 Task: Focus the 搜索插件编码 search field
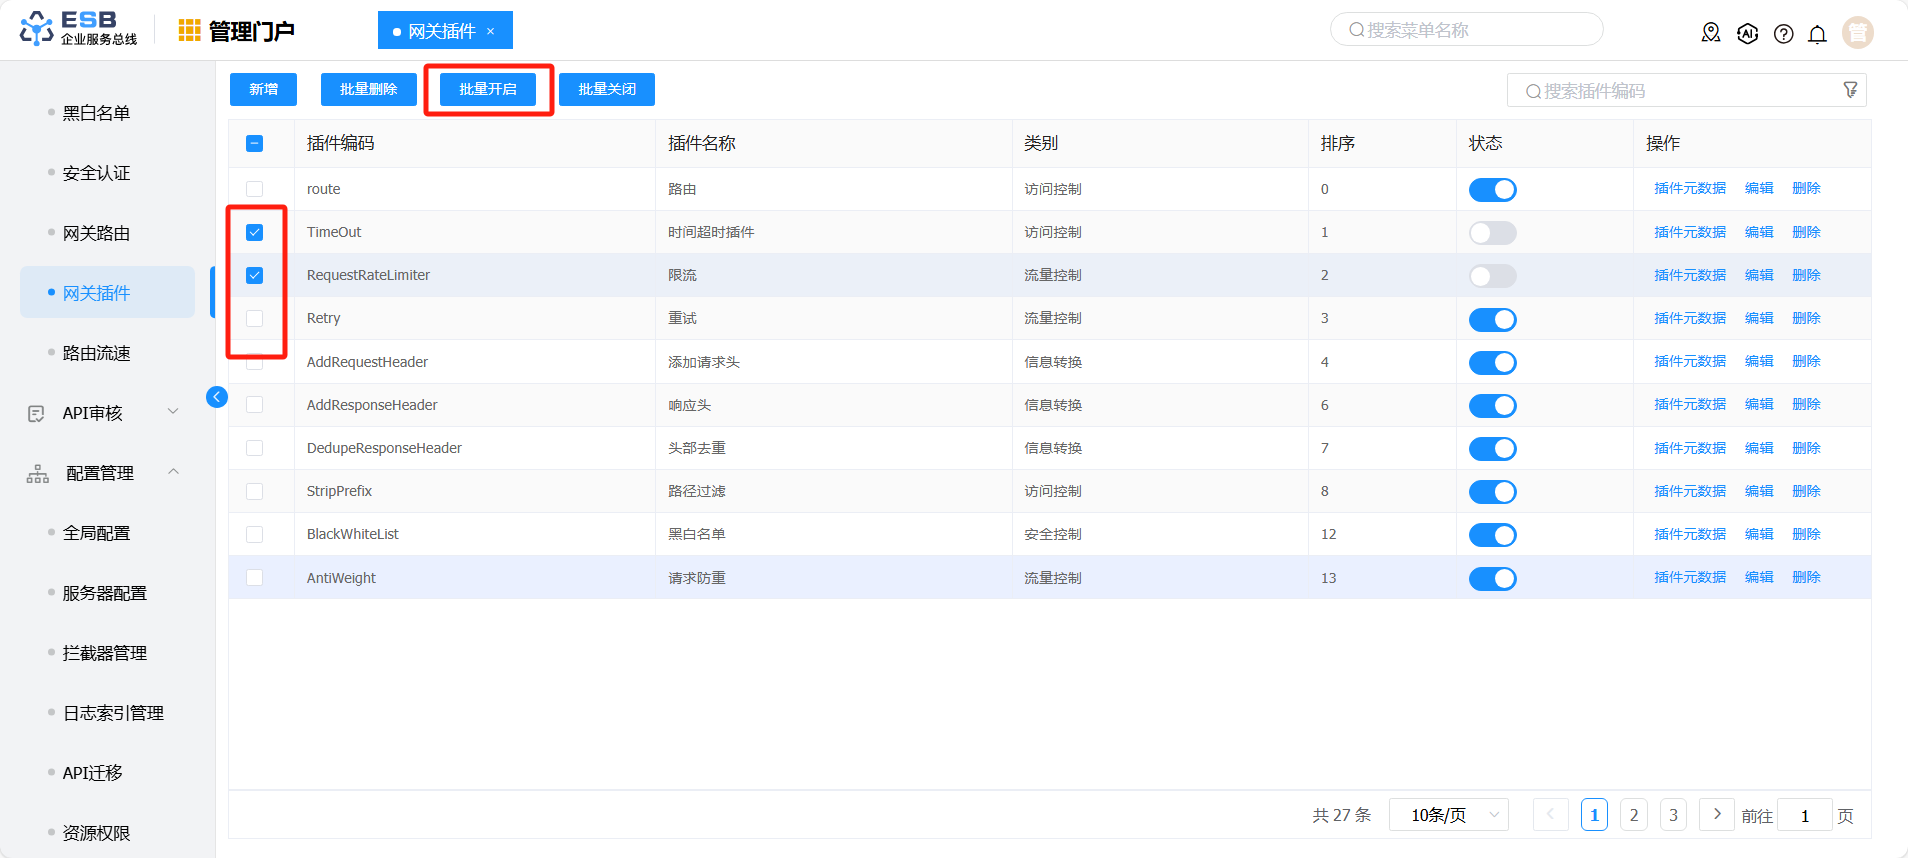(1680, 91)
